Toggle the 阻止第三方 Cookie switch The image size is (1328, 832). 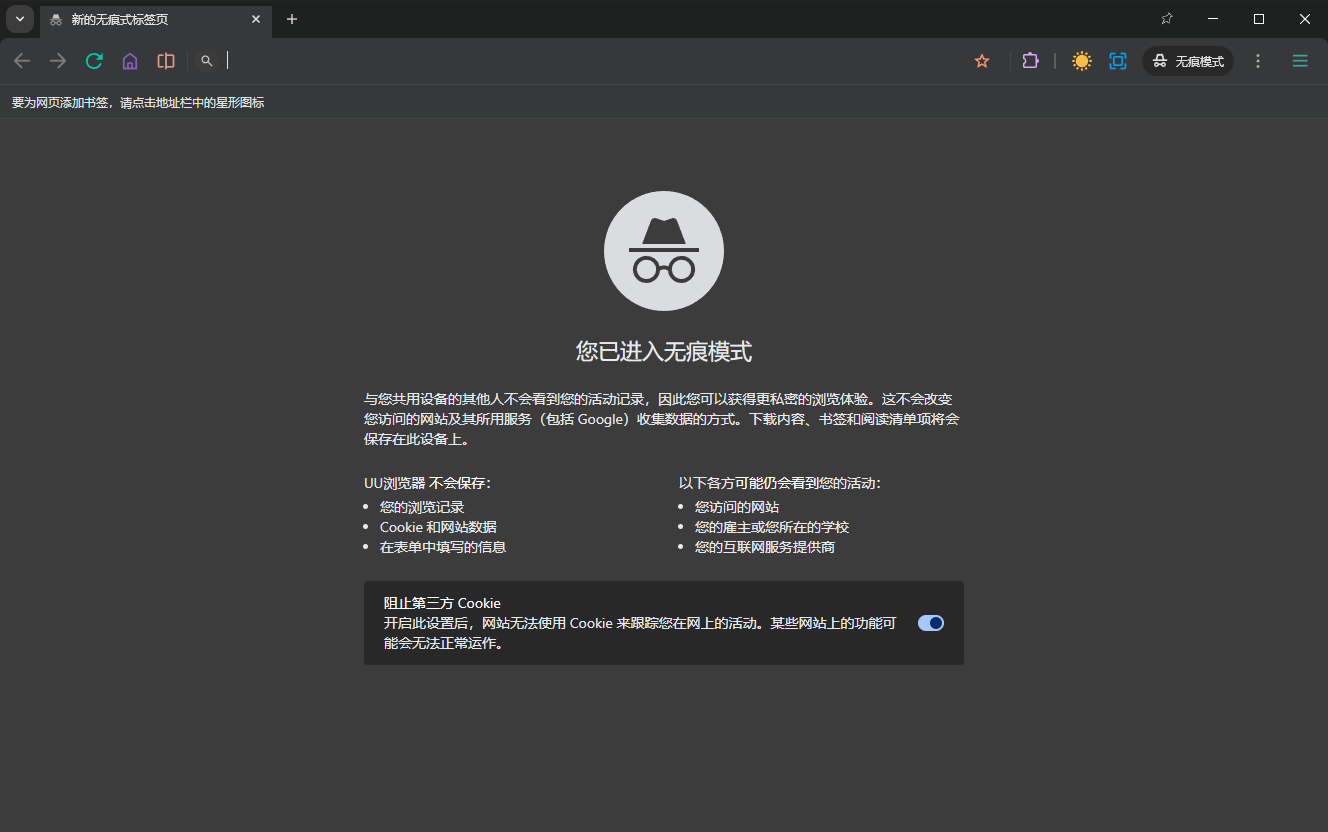(931, 623)
